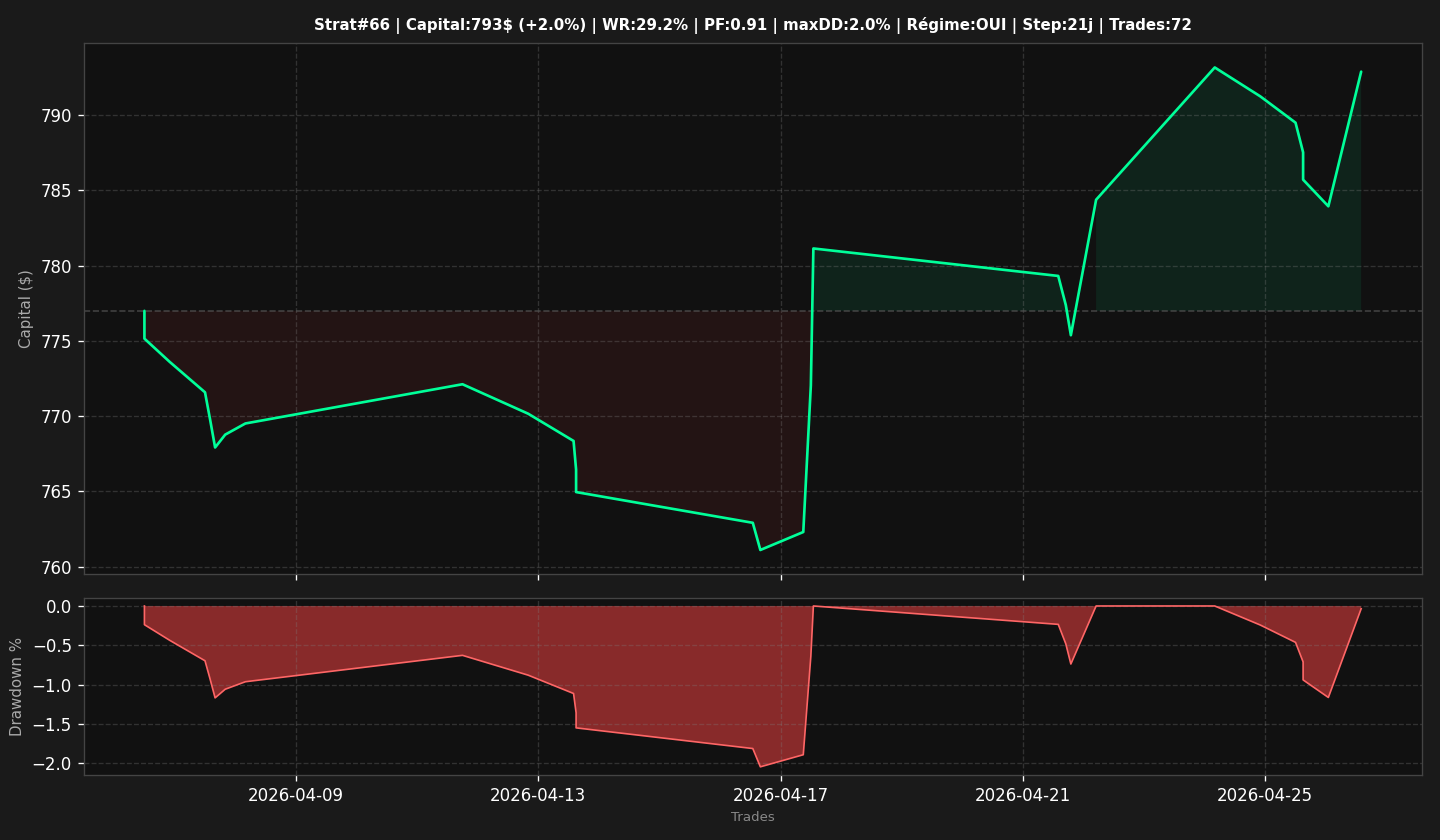Click the -0.5 tick on drawdown axis
This screenshot has height=840, width=1440.
[52, 646]
